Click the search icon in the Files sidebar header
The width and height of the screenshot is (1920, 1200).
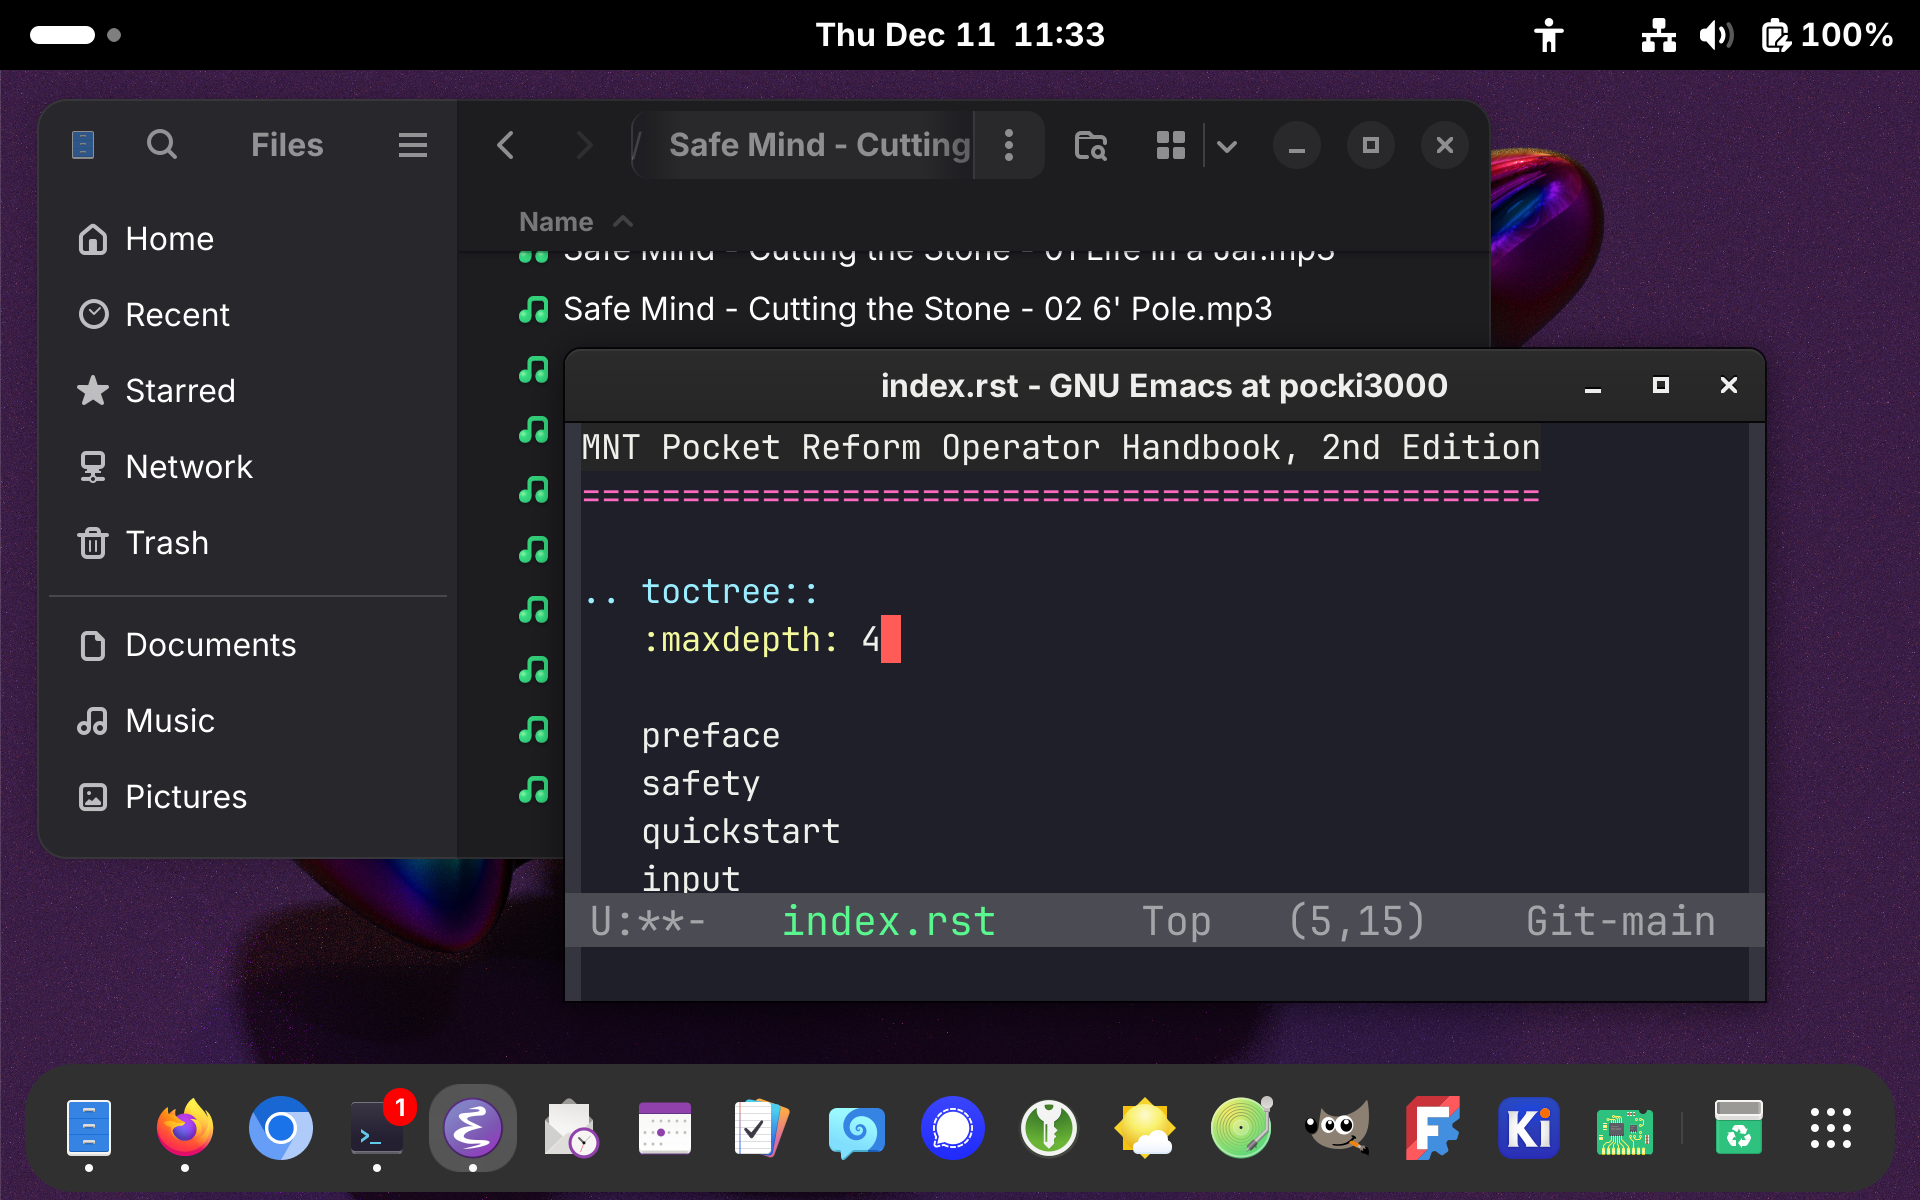(x=162, y=144)
